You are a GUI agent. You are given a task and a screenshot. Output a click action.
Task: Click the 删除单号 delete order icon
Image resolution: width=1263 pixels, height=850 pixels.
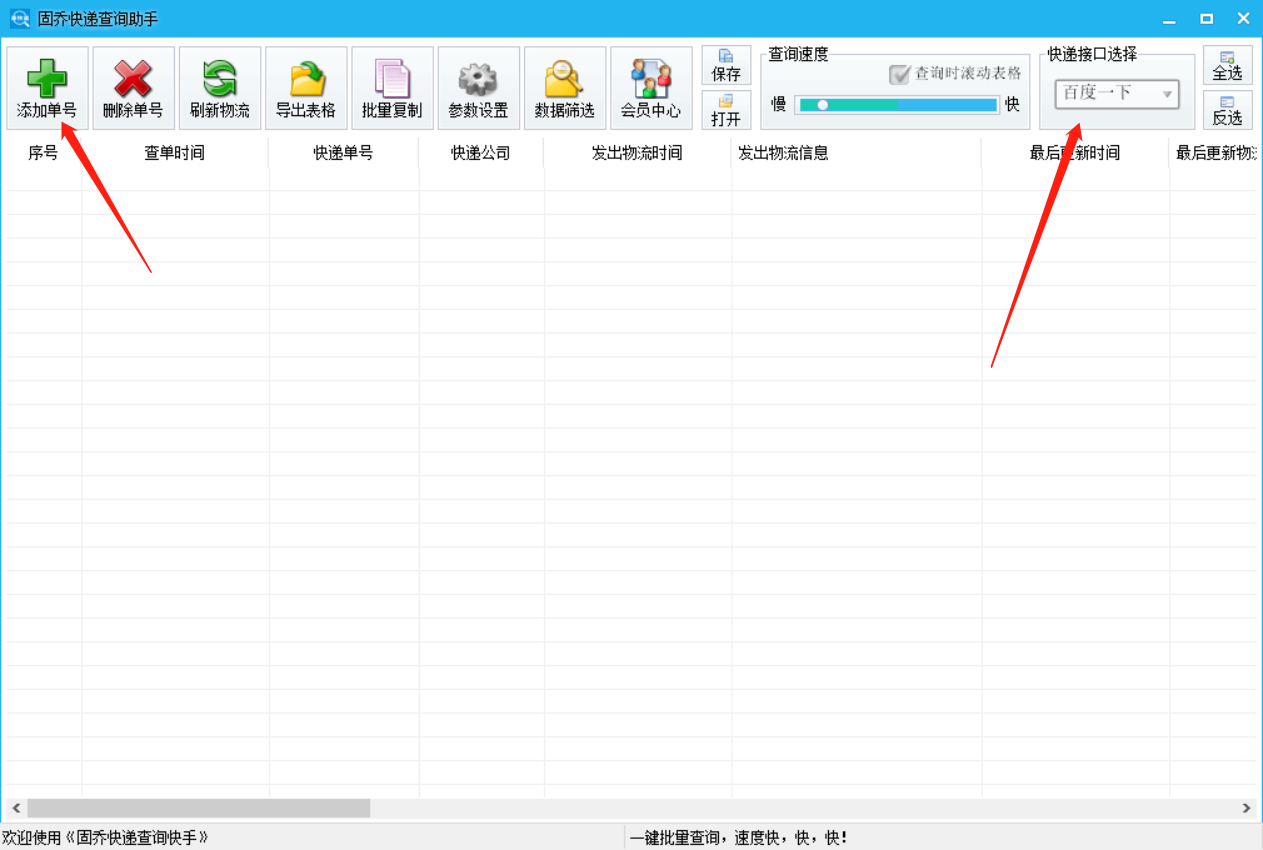(x=133, y=87)
